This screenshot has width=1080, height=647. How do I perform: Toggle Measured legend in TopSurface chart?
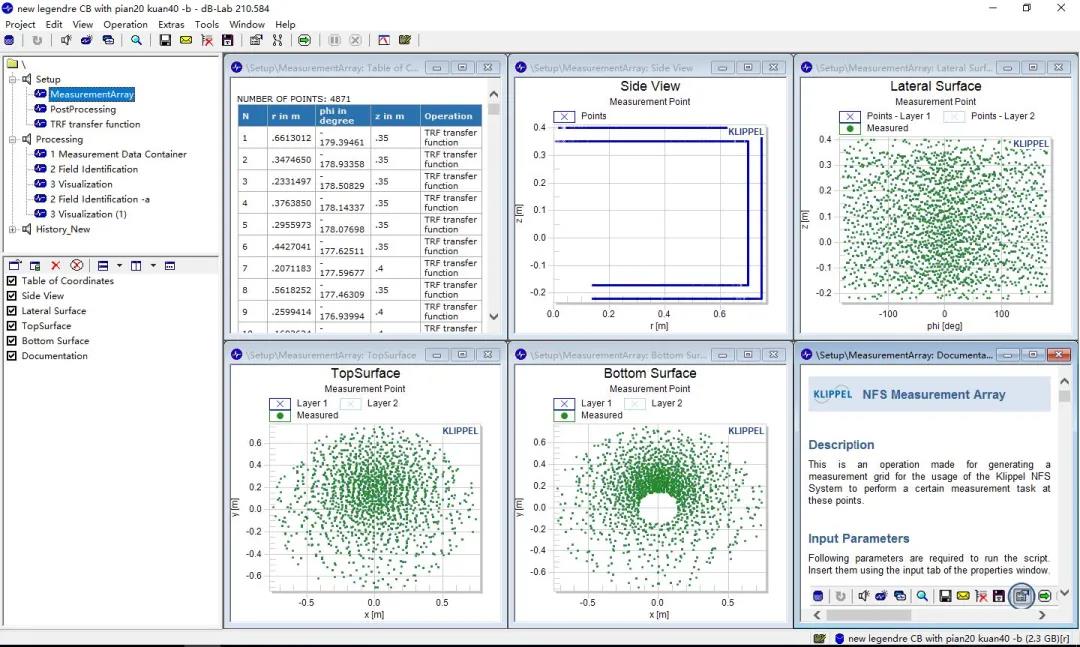pos(280,415)
